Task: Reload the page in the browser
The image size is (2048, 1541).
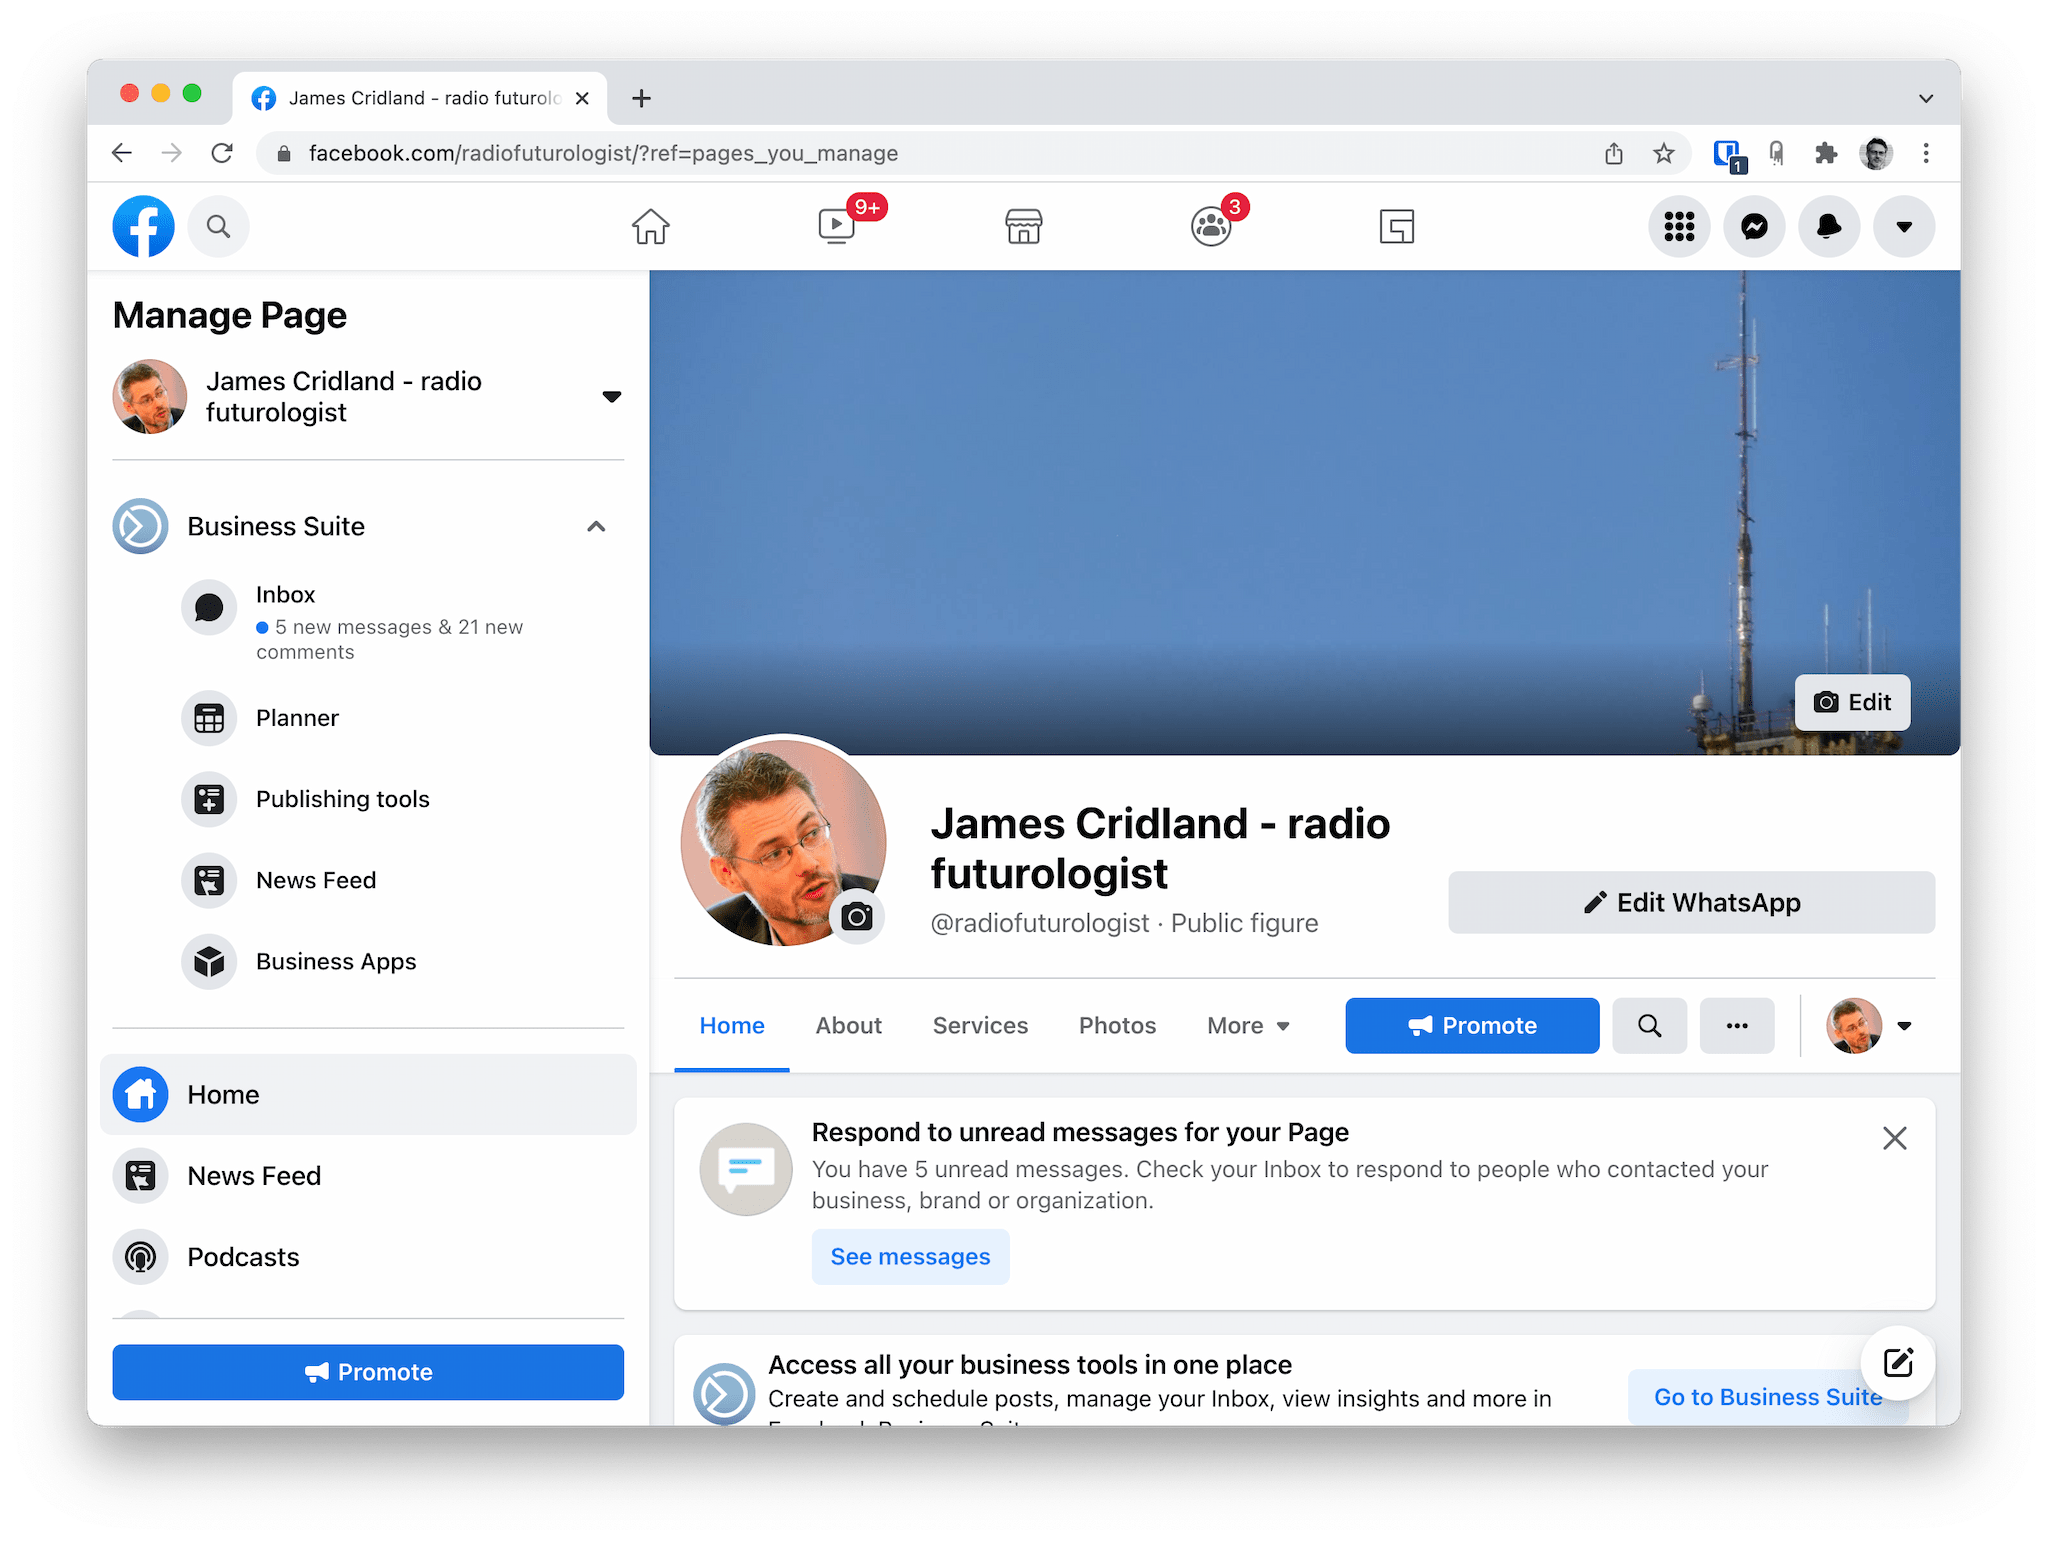Action: [222, 153]
